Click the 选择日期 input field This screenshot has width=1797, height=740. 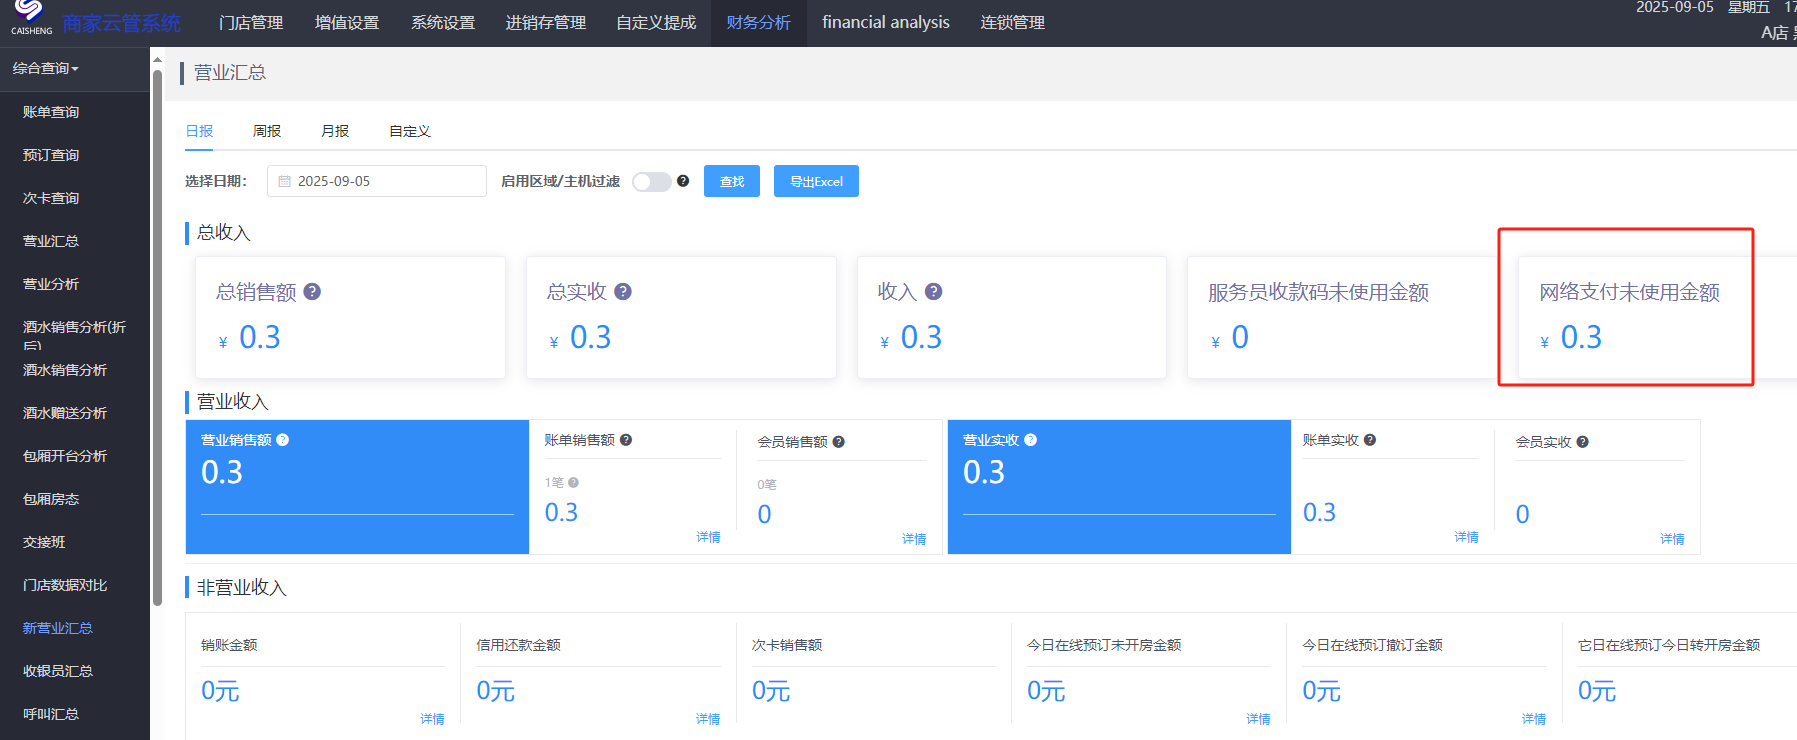377,181
